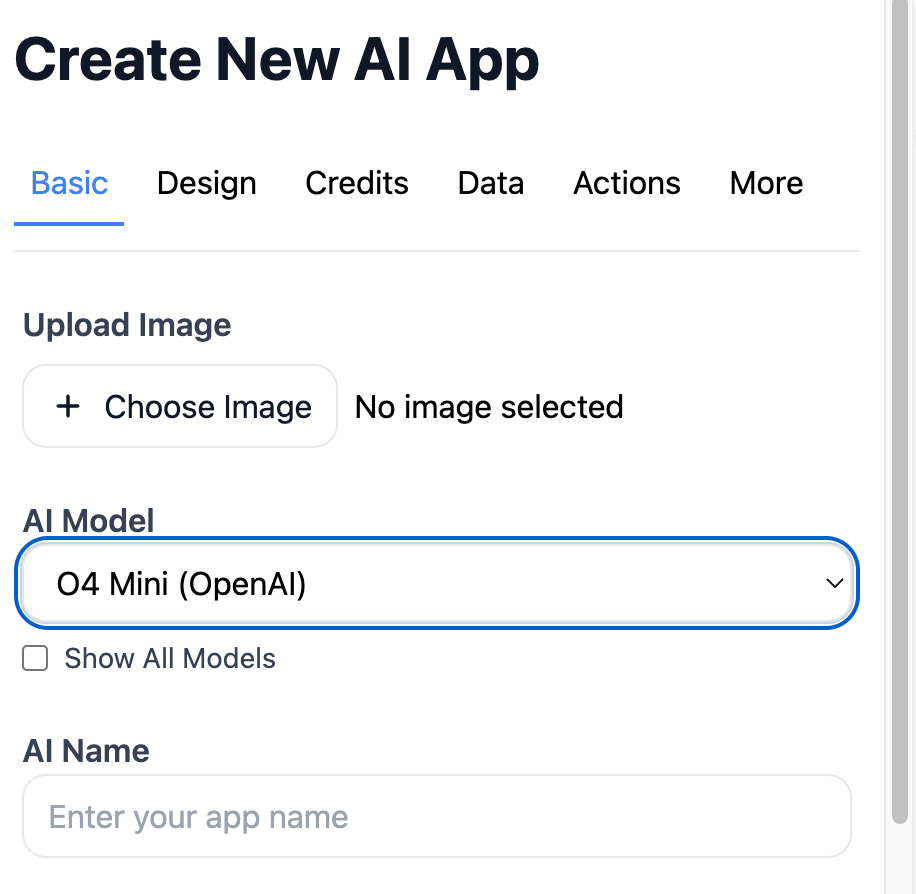The width and height of the screenshot is (916, 894).
Task: Switch to the Basic tab
Action: [69, 183]
